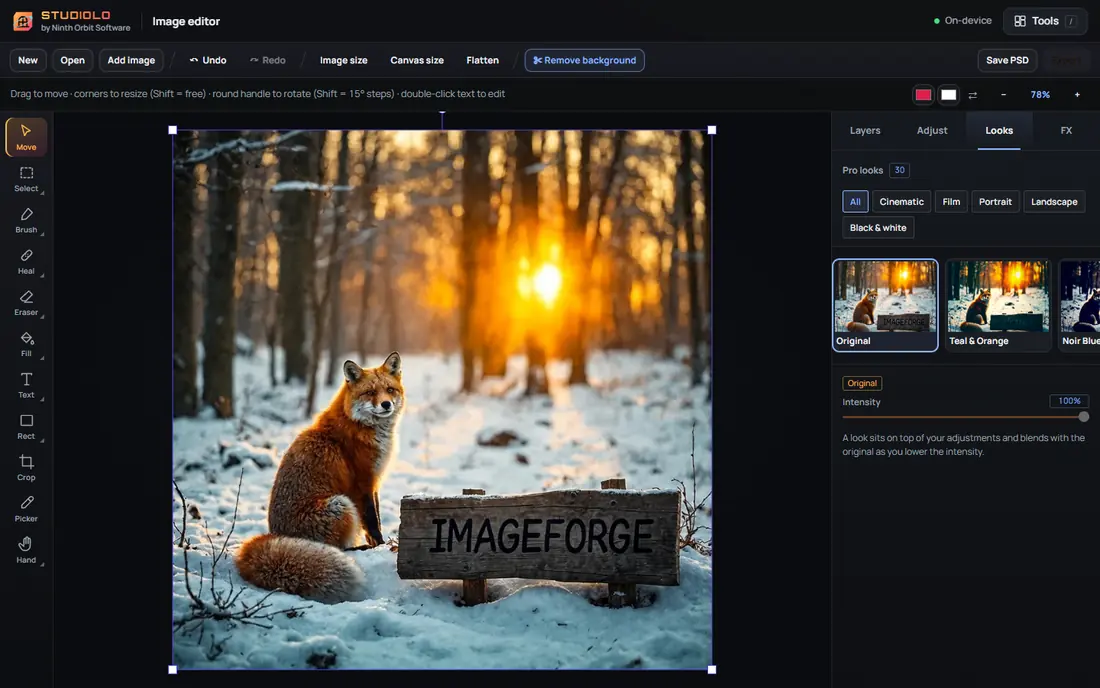Zoom in with the plus button
Image resolution: width=1100 pixels, height=688 pixels.
[x=1077, y=95]
